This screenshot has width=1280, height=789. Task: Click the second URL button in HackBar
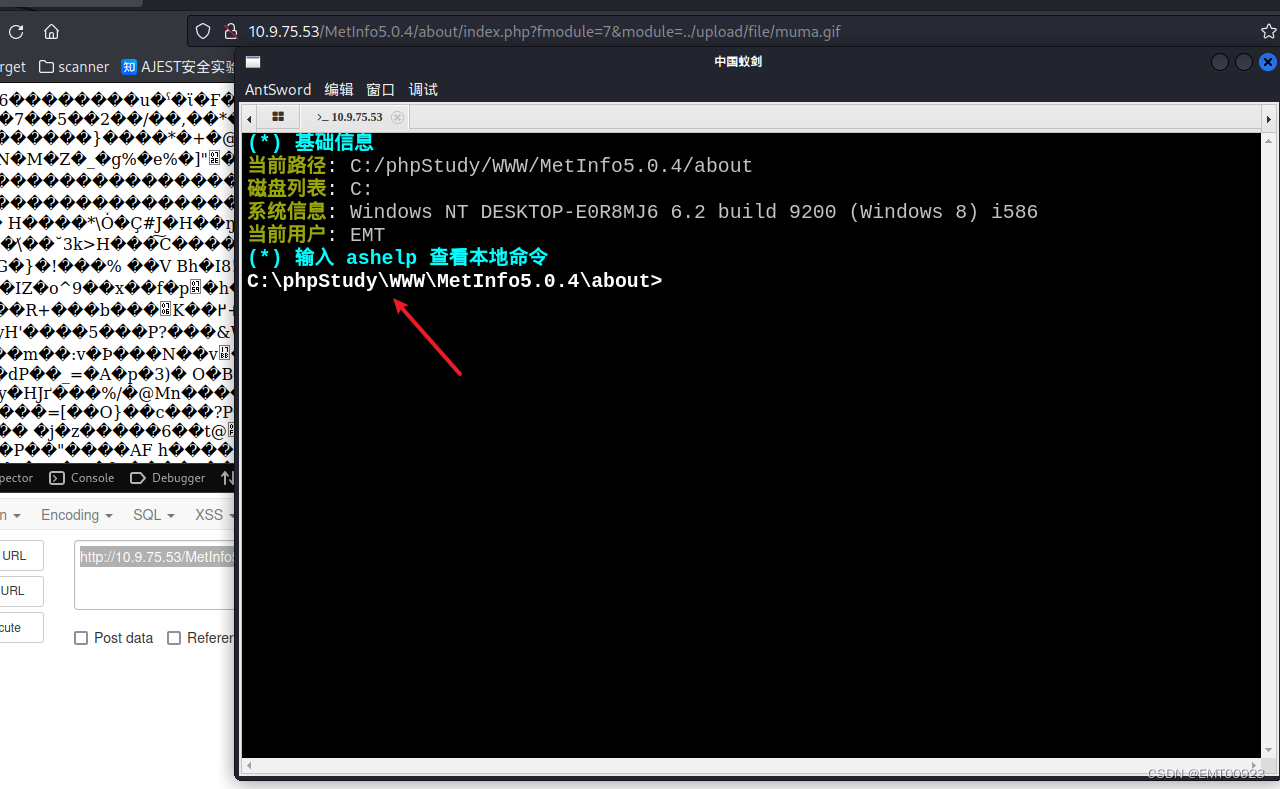[x=20, y=591]
